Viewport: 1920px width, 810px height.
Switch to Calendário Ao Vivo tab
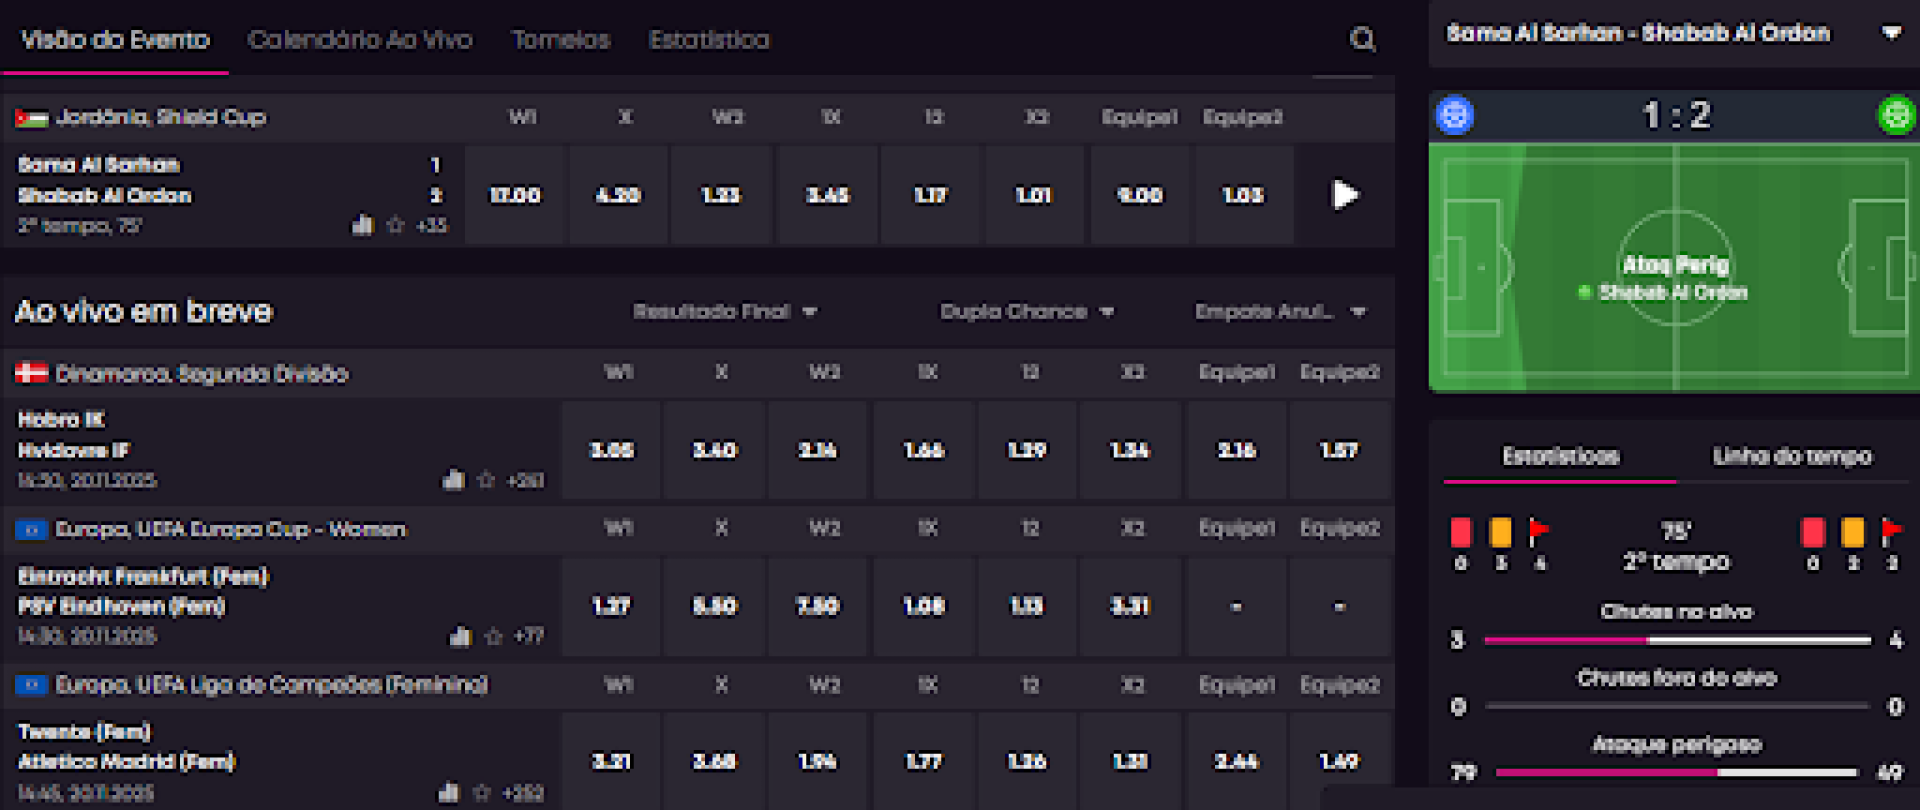360,40
